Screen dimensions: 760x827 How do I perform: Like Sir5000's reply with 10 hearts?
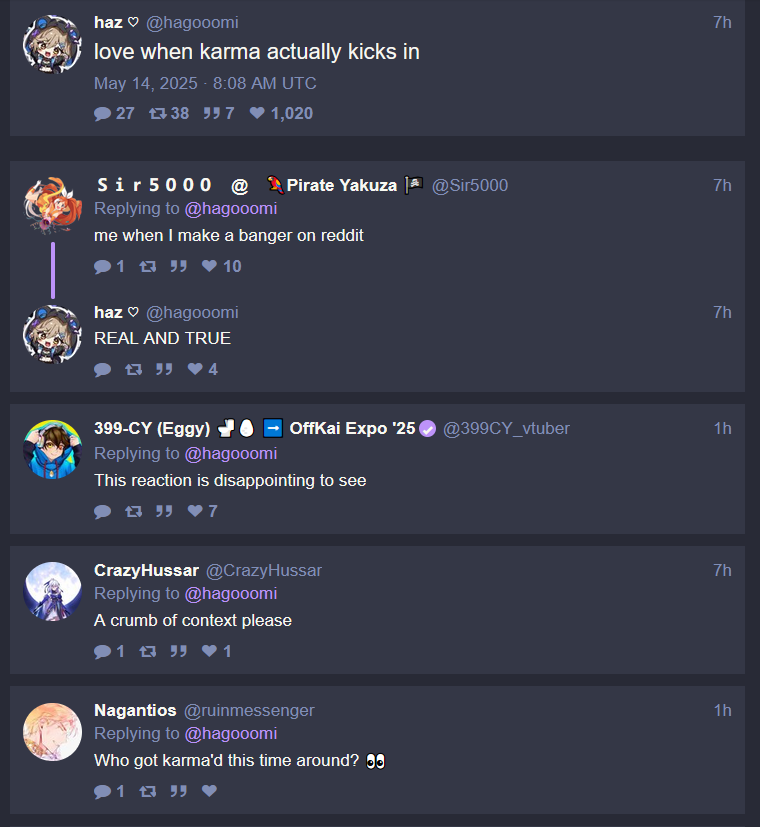209,266
